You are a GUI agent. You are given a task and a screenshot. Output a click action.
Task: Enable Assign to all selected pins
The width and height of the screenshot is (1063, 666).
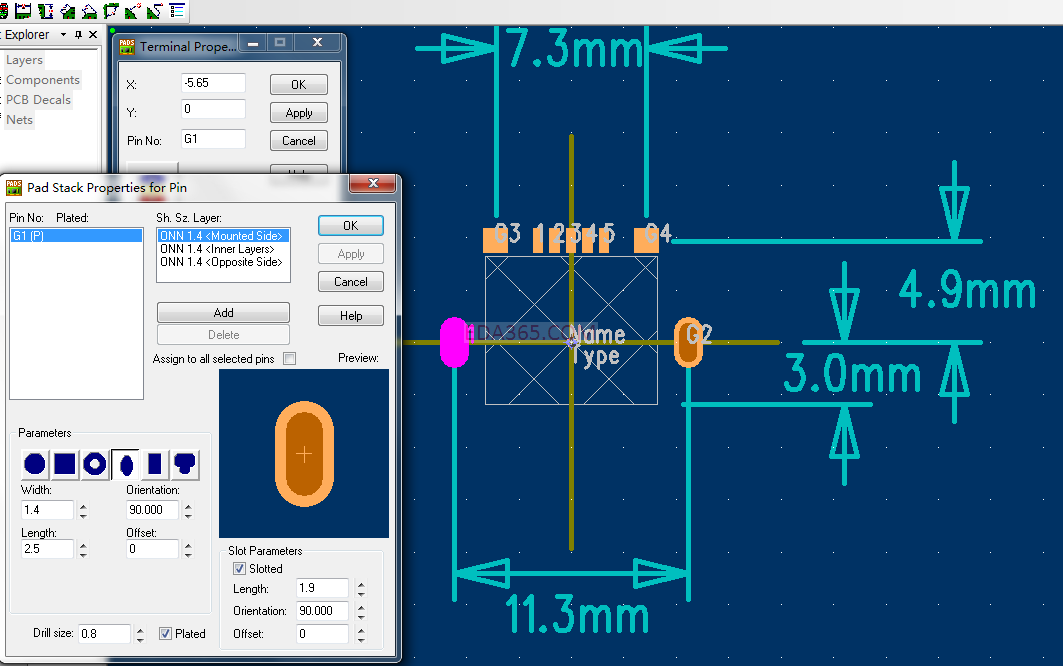pos(289,359)
